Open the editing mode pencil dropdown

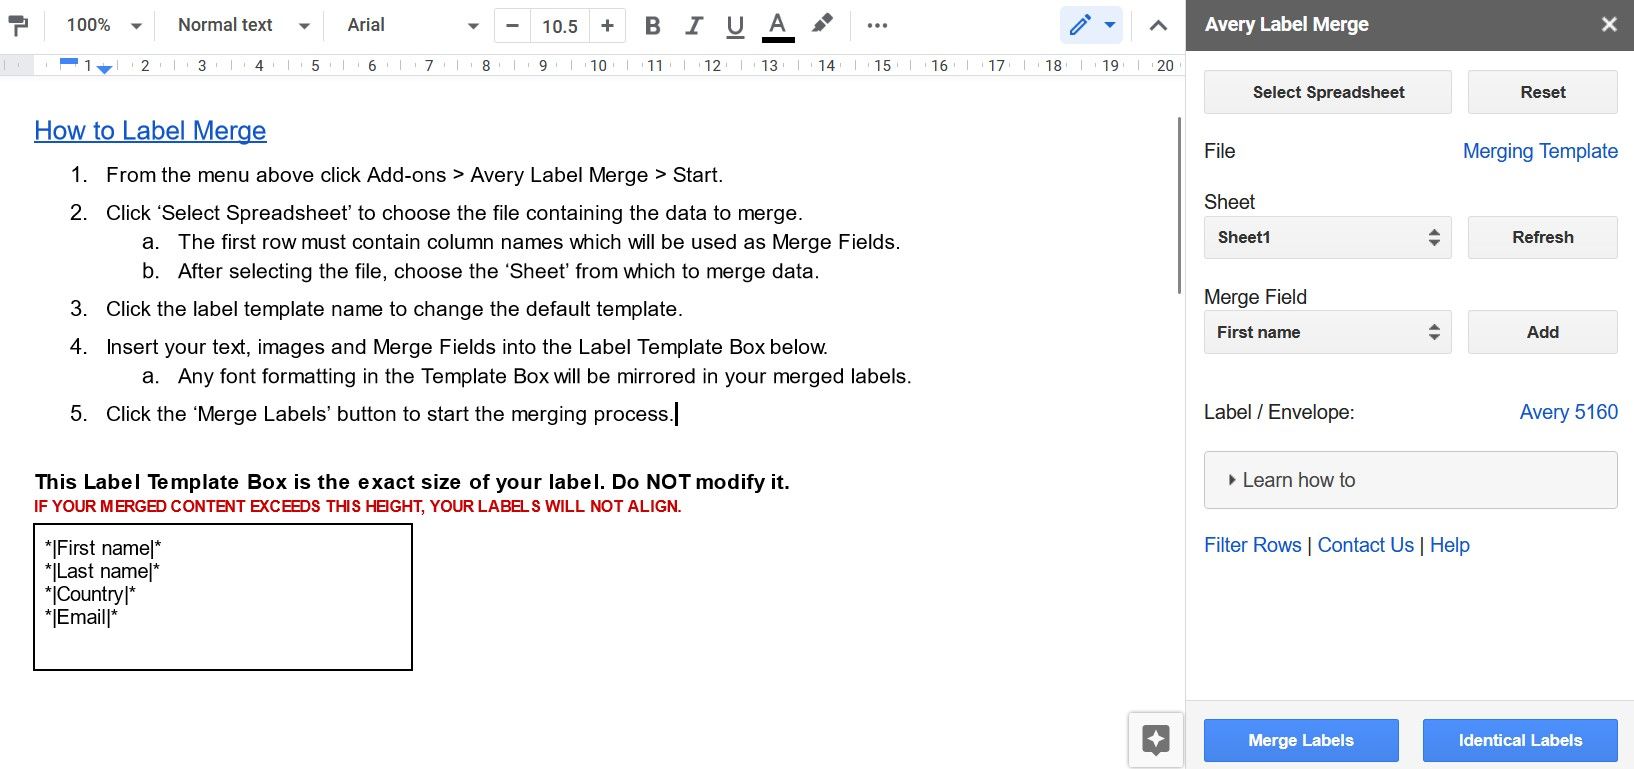click(x=1091, y=25)
